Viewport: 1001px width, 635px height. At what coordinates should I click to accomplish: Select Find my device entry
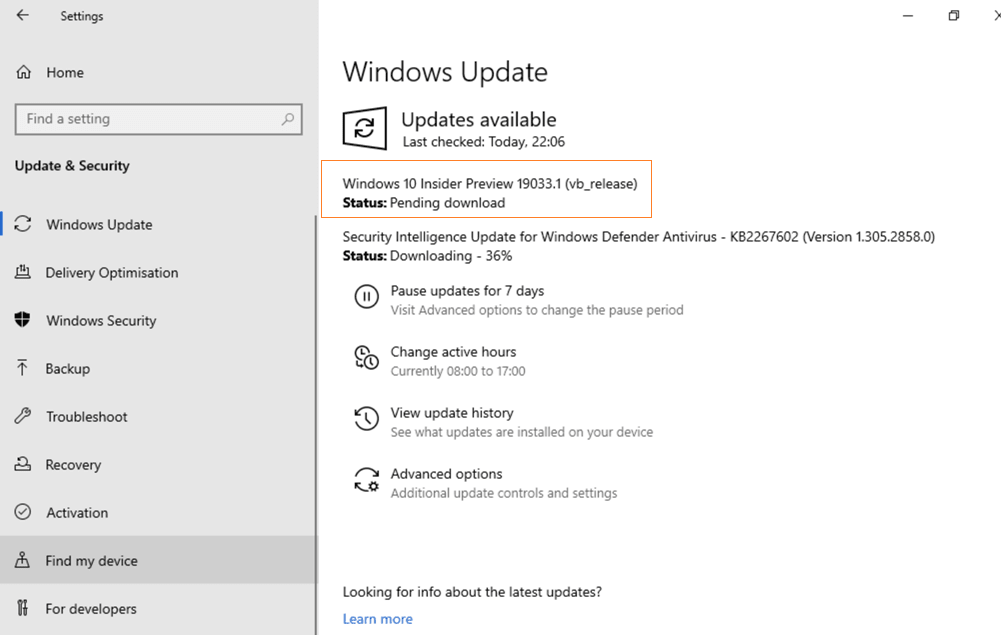[158, 560]
